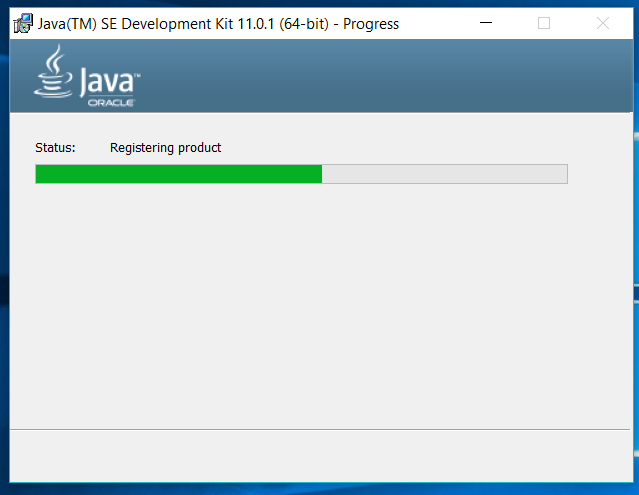The image size is (639, 495).
Task: Click the "Registering product" status text
Action: click(165, 148)
